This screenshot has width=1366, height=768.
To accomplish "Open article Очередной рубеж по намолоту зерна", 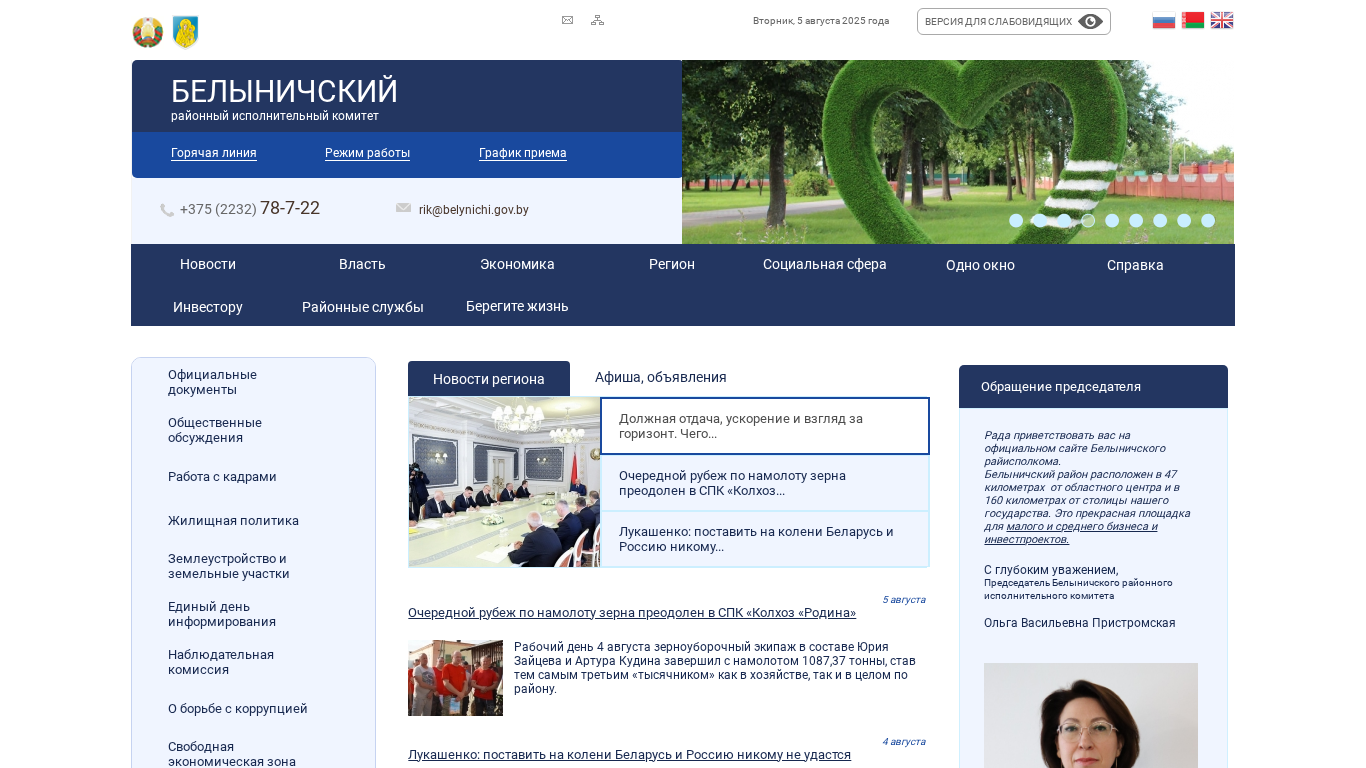I will tap(632, 613).
